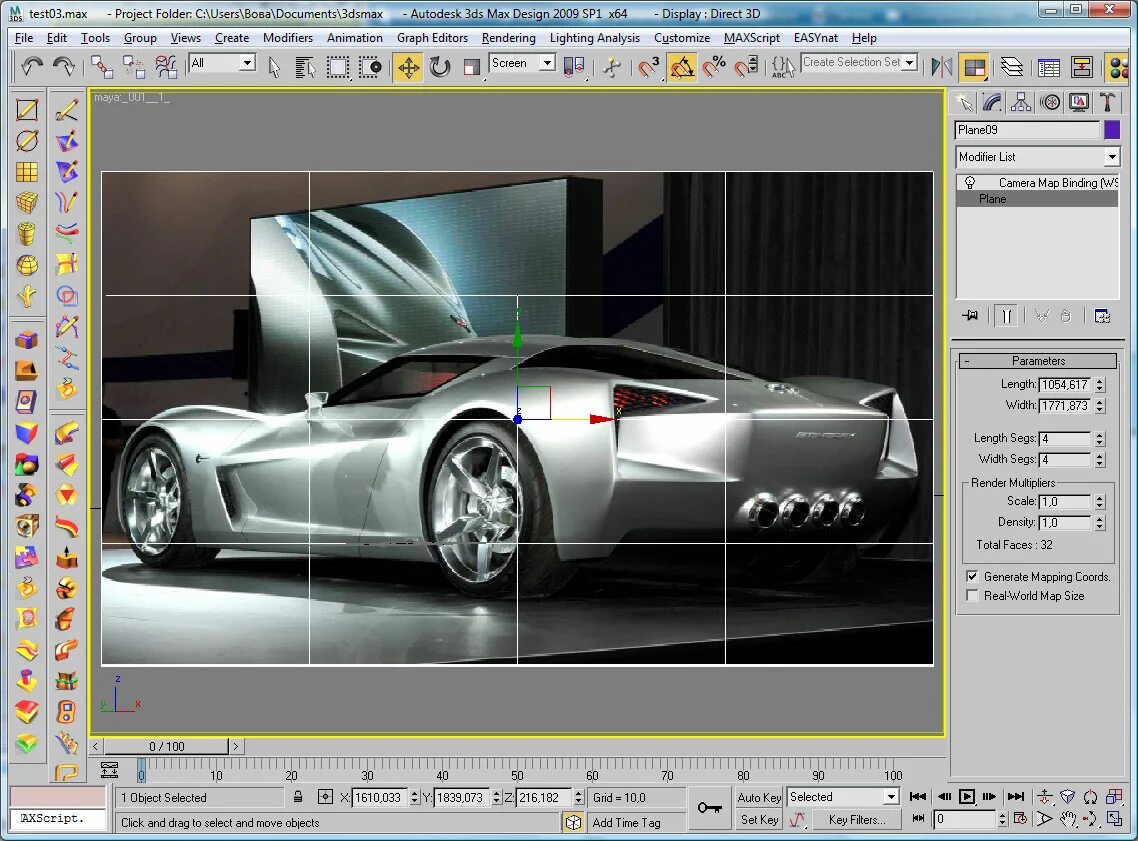The height and width of the screenshot is (841, 1138).
Task: Open the Lighting Analysis menu
Action: point(595,38)
